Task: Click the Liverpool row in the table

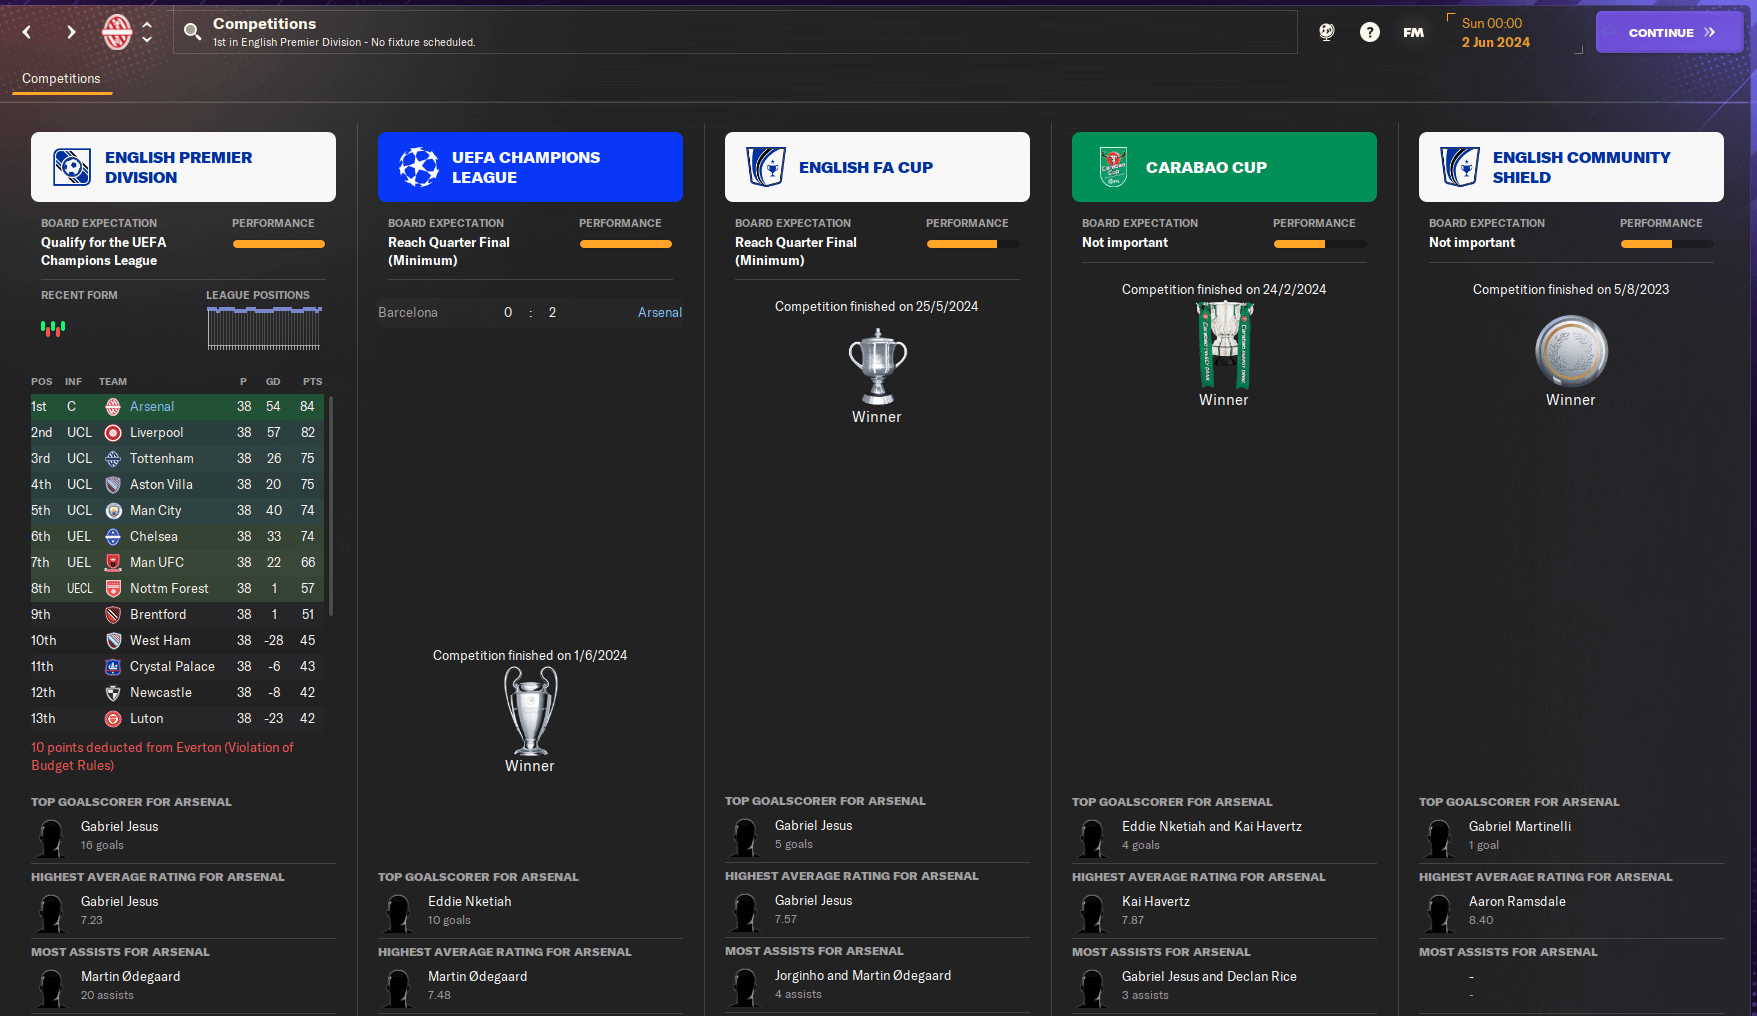Action: click(x=178, y=432)
